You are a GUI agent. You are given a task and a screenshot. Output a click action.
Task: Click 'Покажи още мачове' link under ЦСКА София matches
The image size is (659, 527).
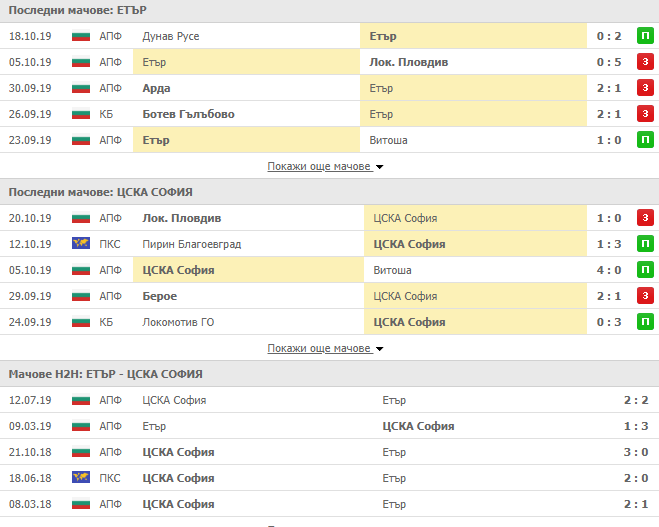(x=320, y=348)
